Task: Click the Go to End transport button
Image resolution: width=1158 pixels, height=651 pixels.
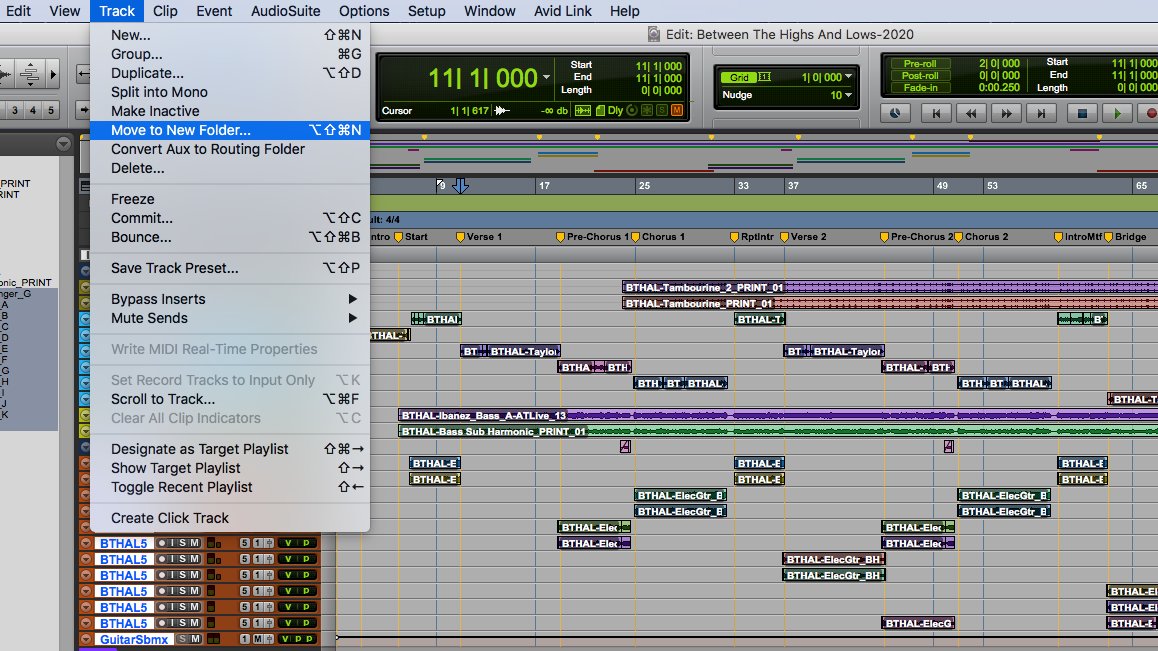Action: [1041, 113]
